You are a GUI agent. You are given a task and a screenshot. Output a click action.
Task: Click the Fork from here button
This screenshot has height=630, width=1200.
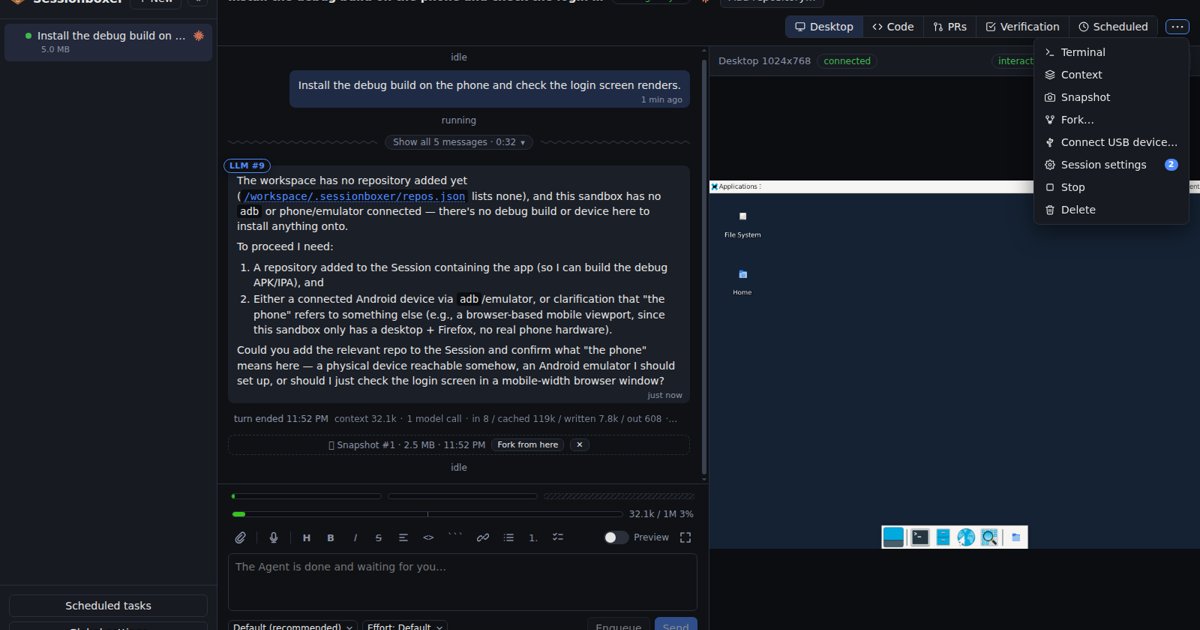tap(527, 445)
